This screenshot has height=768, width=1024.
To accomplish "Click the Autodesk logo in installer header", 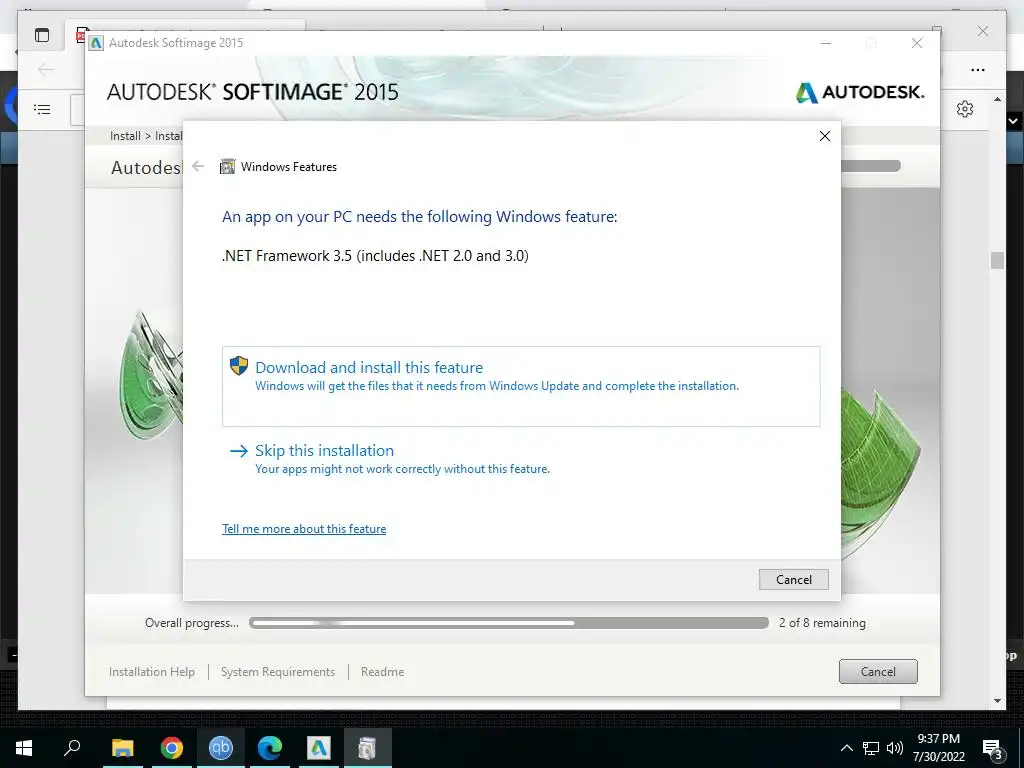I will (859, 92).
